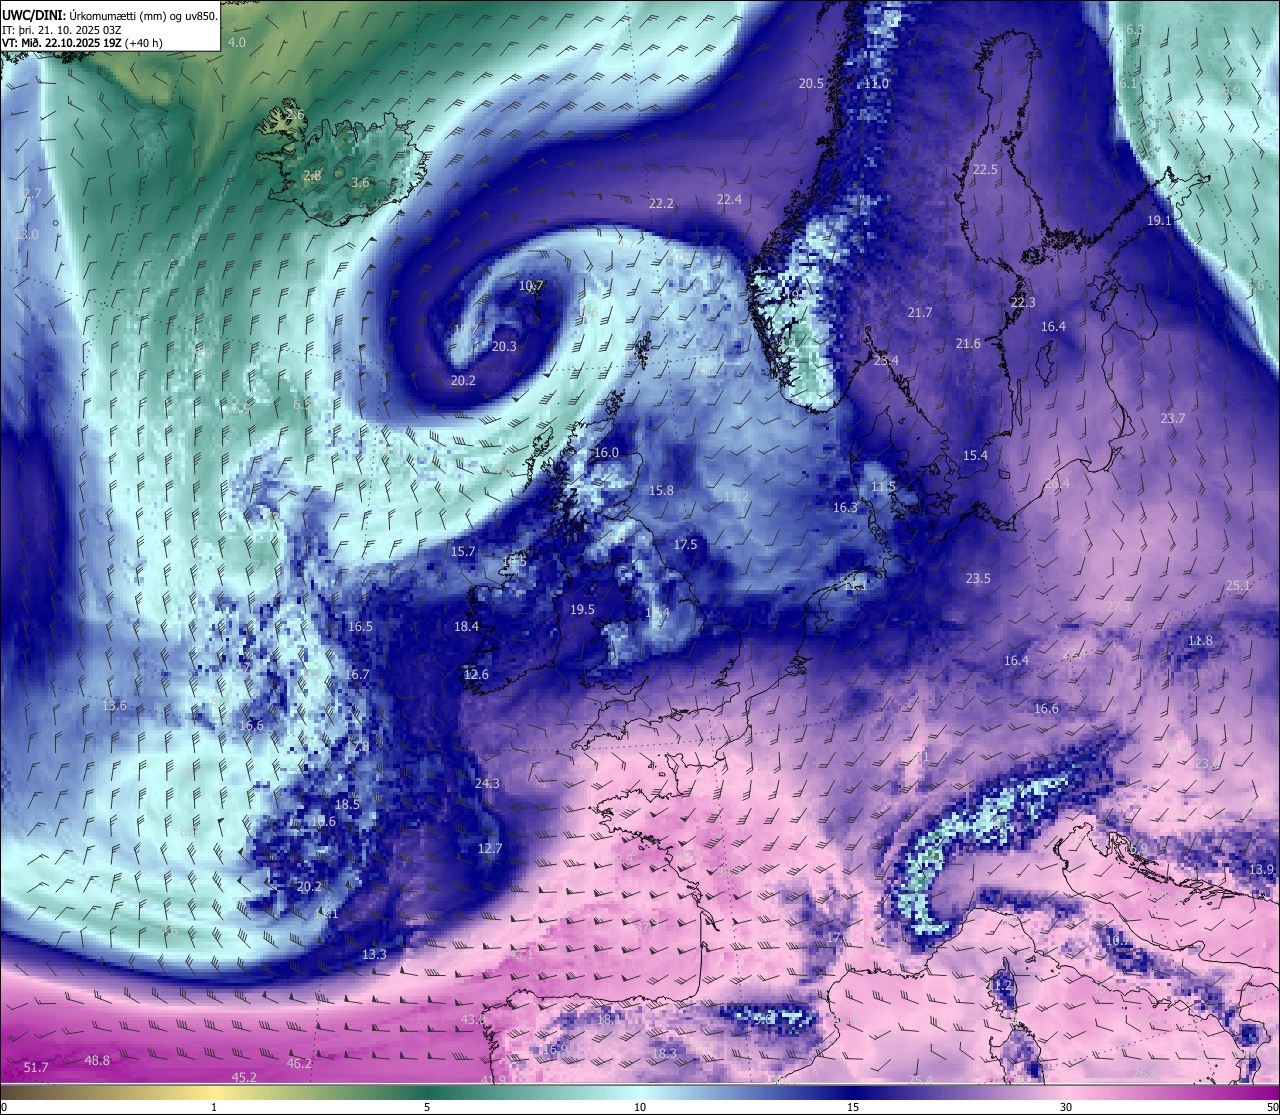Image resolution: width=1280 pixels, height=1115 pixels.
Task: Click the 20.3 value in the low's spiral
Action: coord(504,347)
